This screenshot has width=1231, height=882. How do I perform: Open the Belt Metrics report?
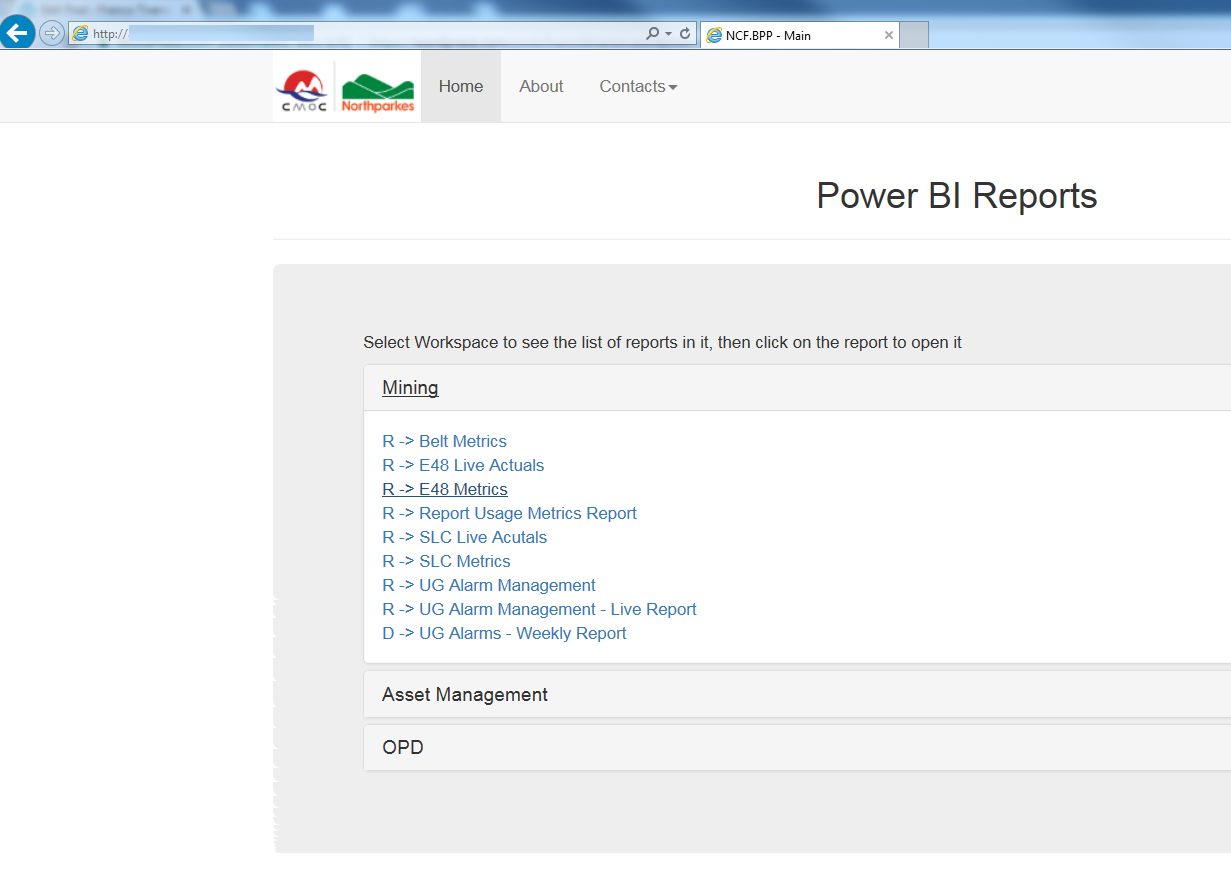tap(444, 441)
